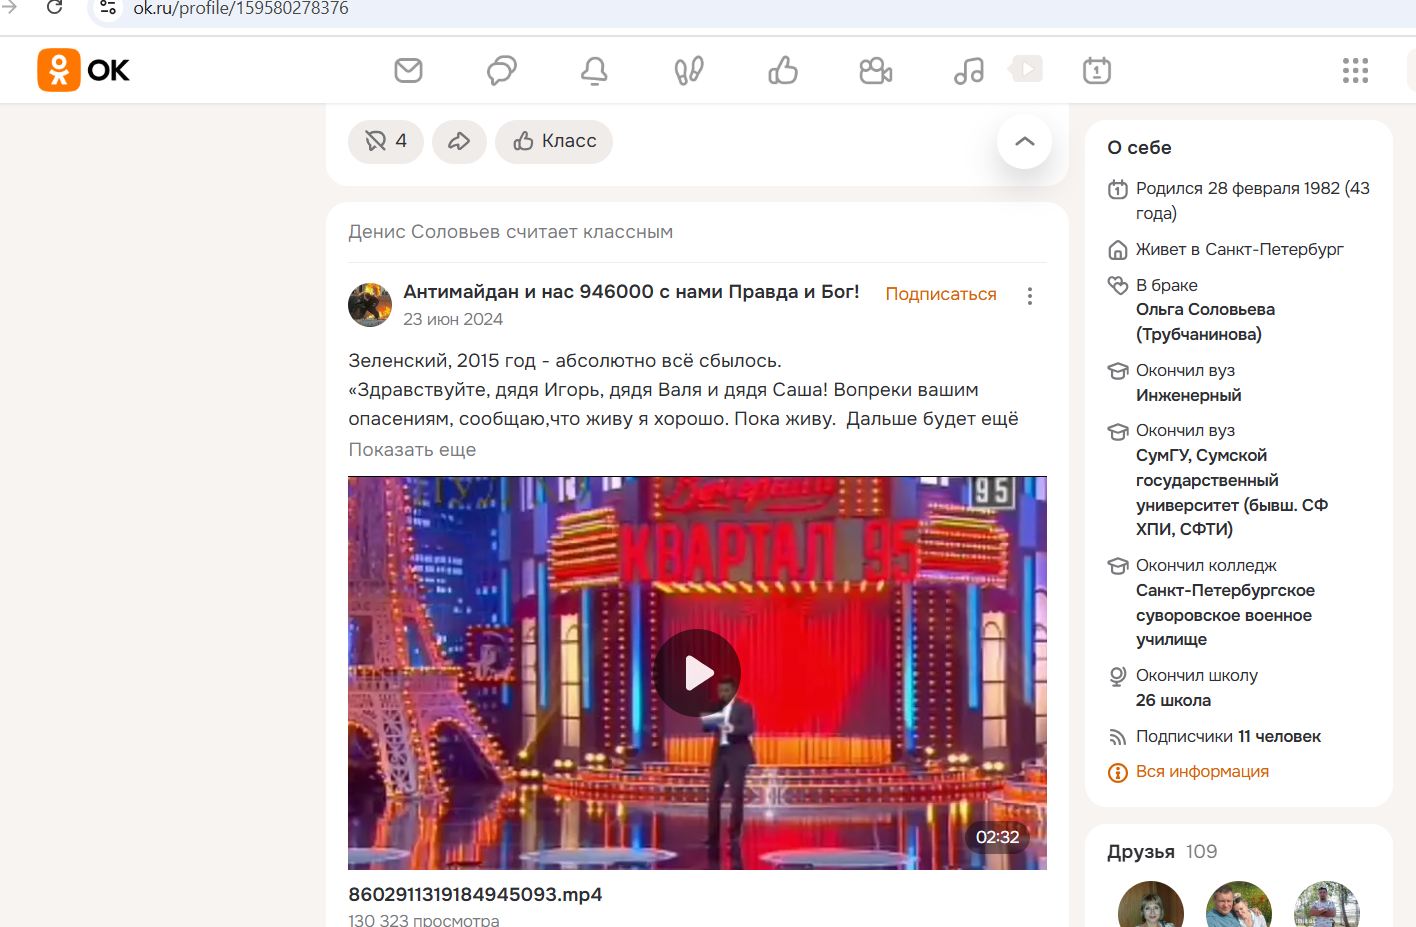Click the comments button showing 4

(386, 141)
